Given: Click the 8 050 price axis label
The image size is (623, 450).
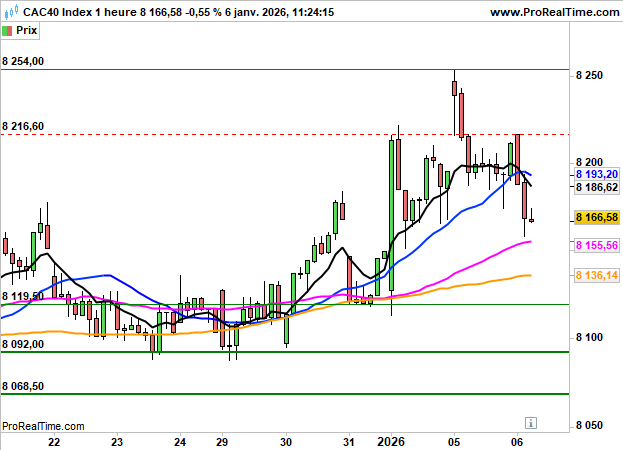Looking at the screenshot, I should (x=589, y=425).
